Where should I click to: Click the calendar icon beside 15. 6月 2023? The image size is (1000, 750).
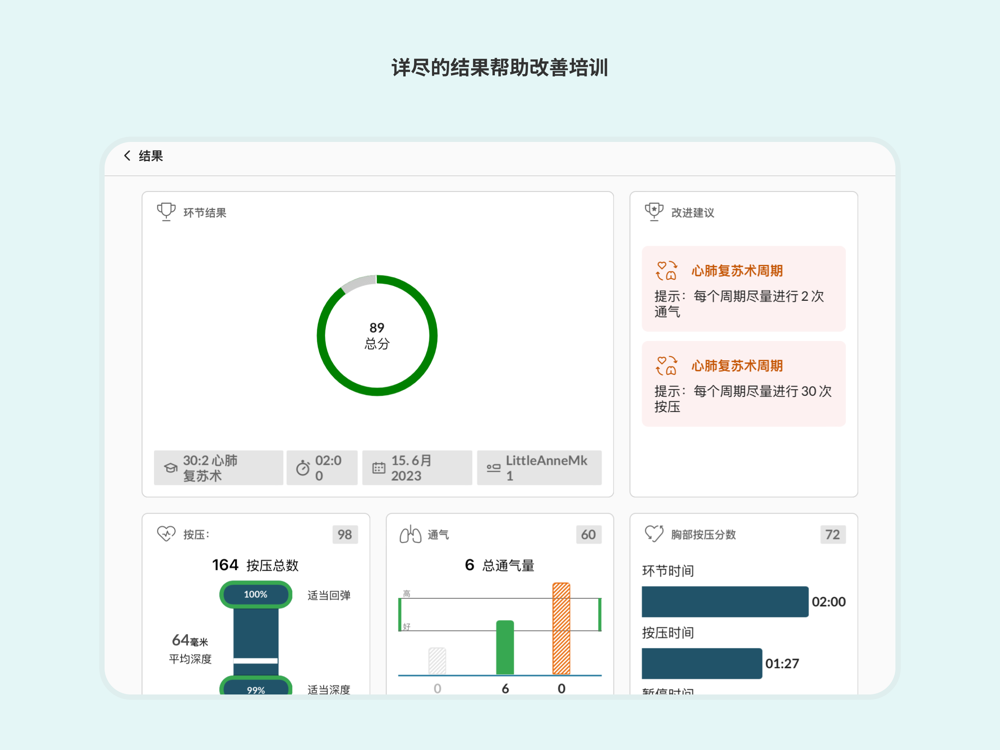pyautogui.click(x=379, y=468)
